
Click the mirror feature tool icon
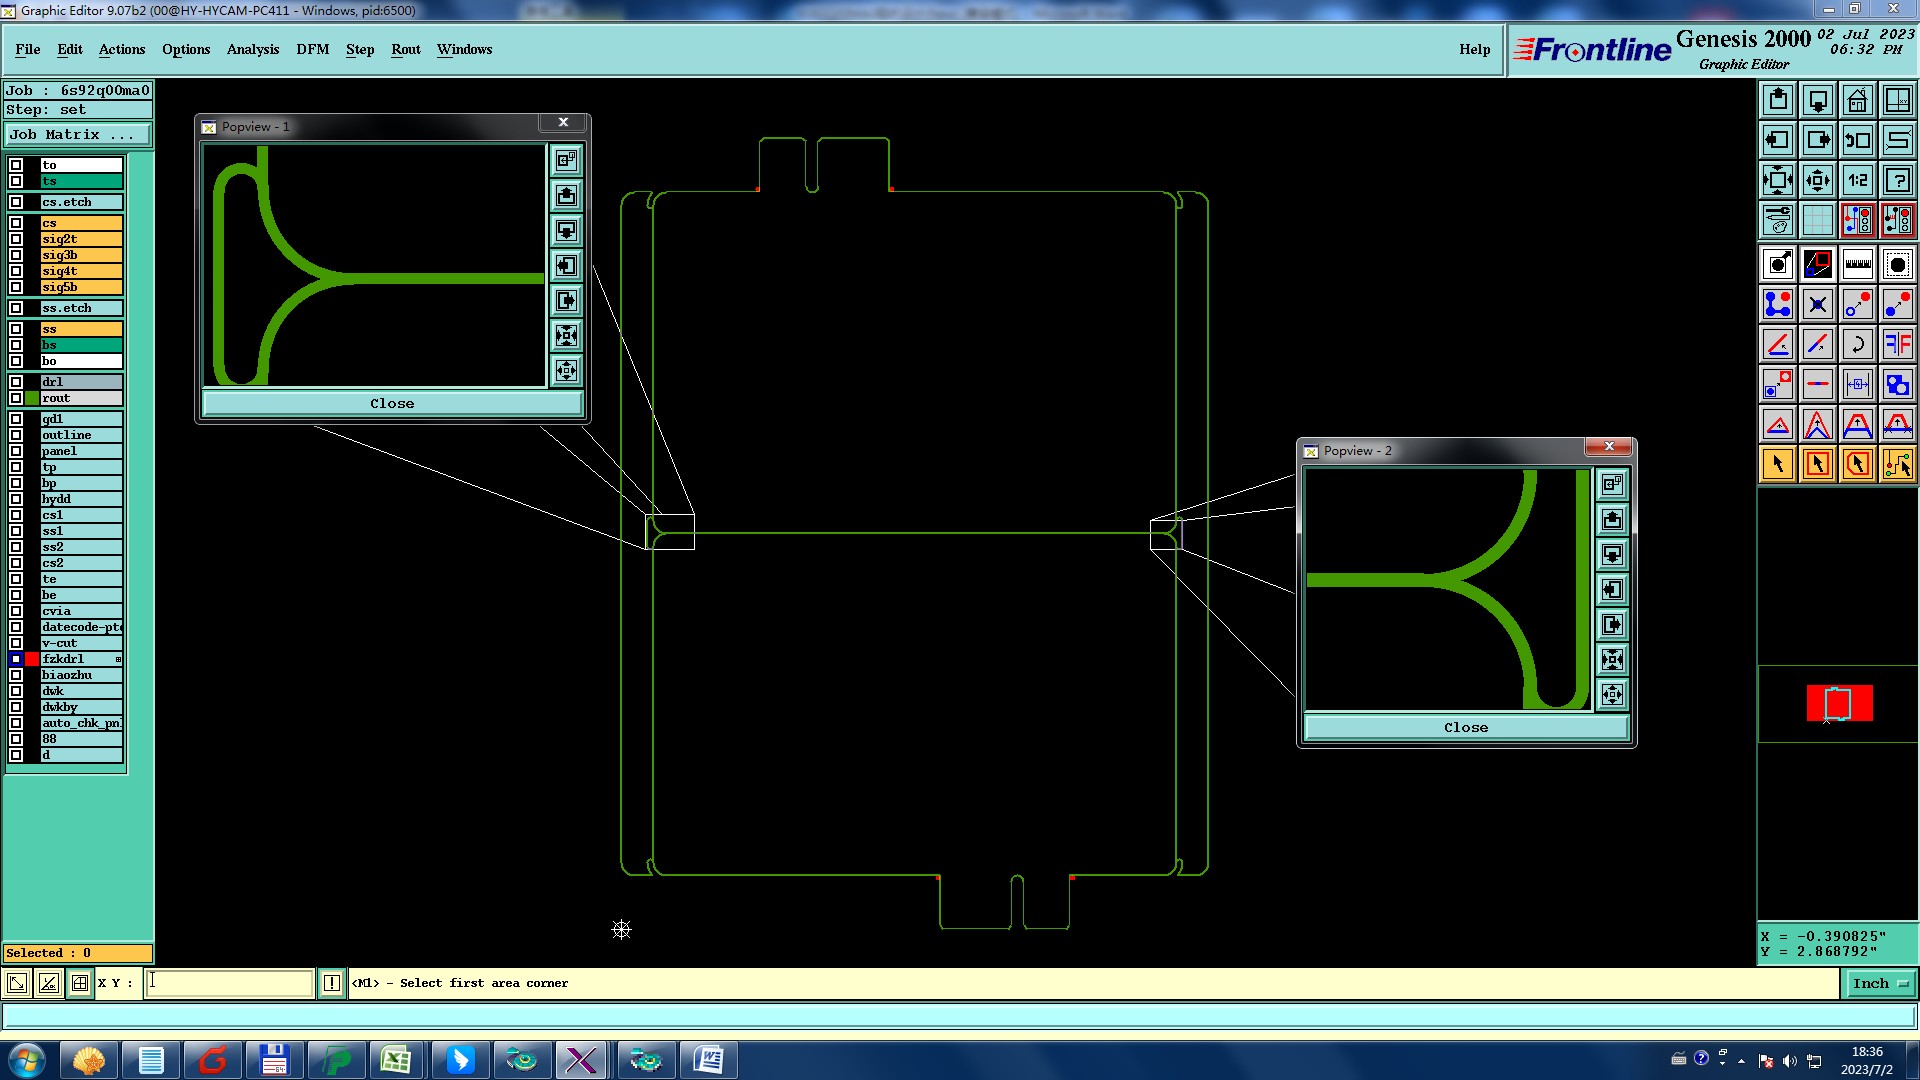coord(1897,344)
